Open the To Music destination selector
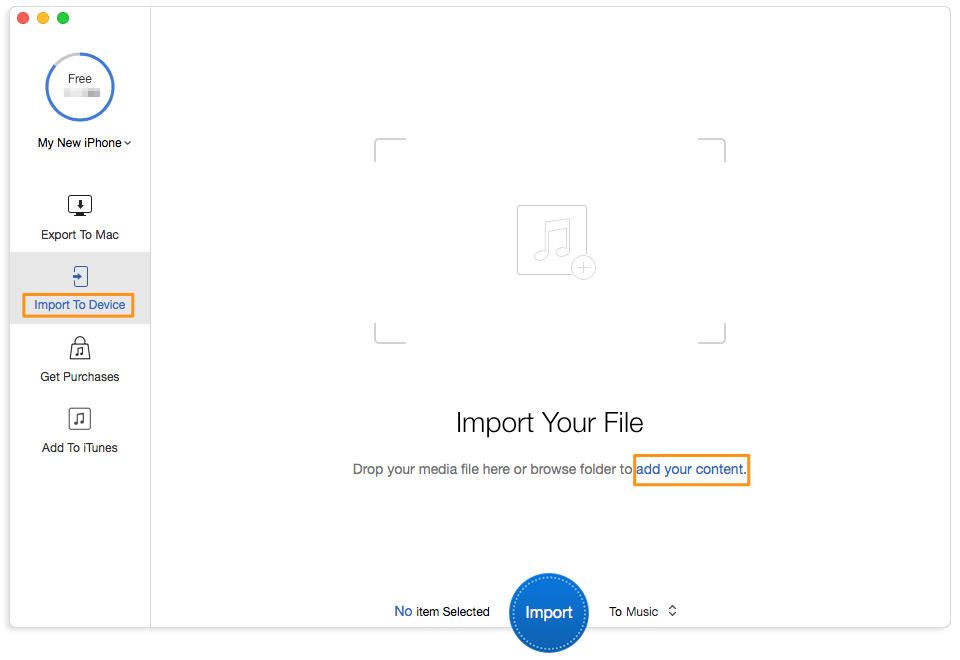Viewport: 960px width, 660px height. [643, 612]
